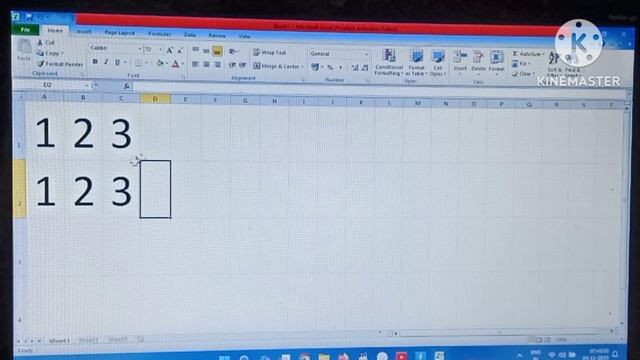Viewport: 640px width, 360px height.
Task: Click the Wrap Text button
Action: coord(270,53)
